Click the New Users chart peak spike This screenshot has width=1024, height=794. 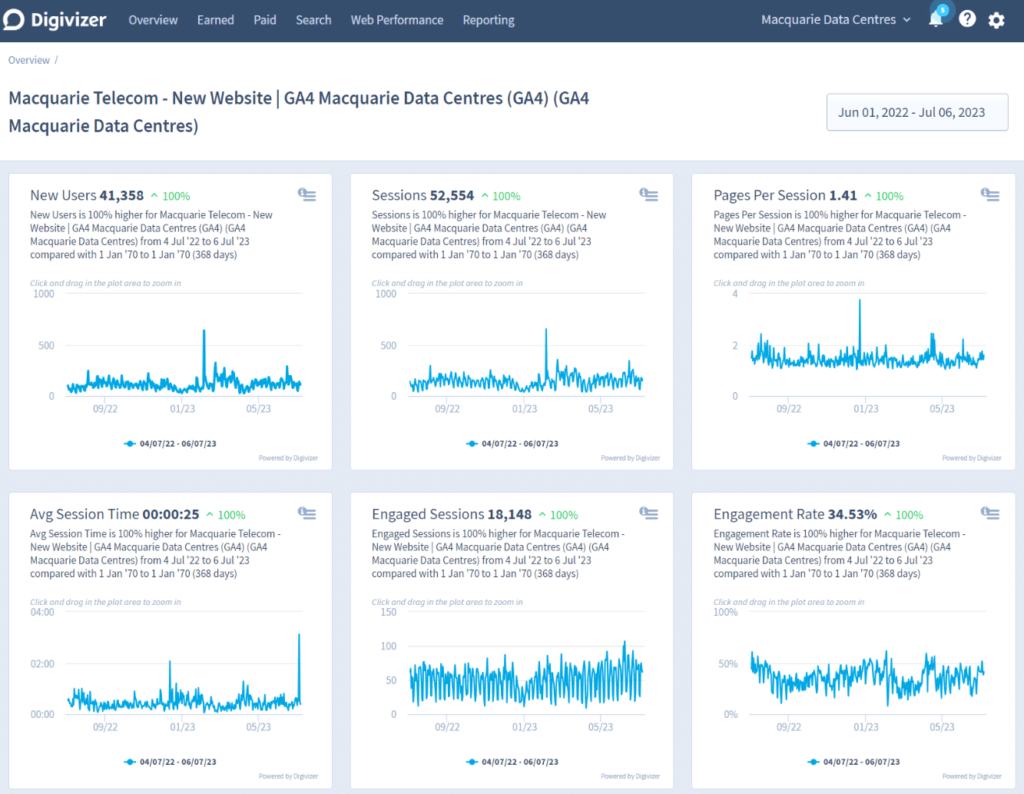pos(204,332)
